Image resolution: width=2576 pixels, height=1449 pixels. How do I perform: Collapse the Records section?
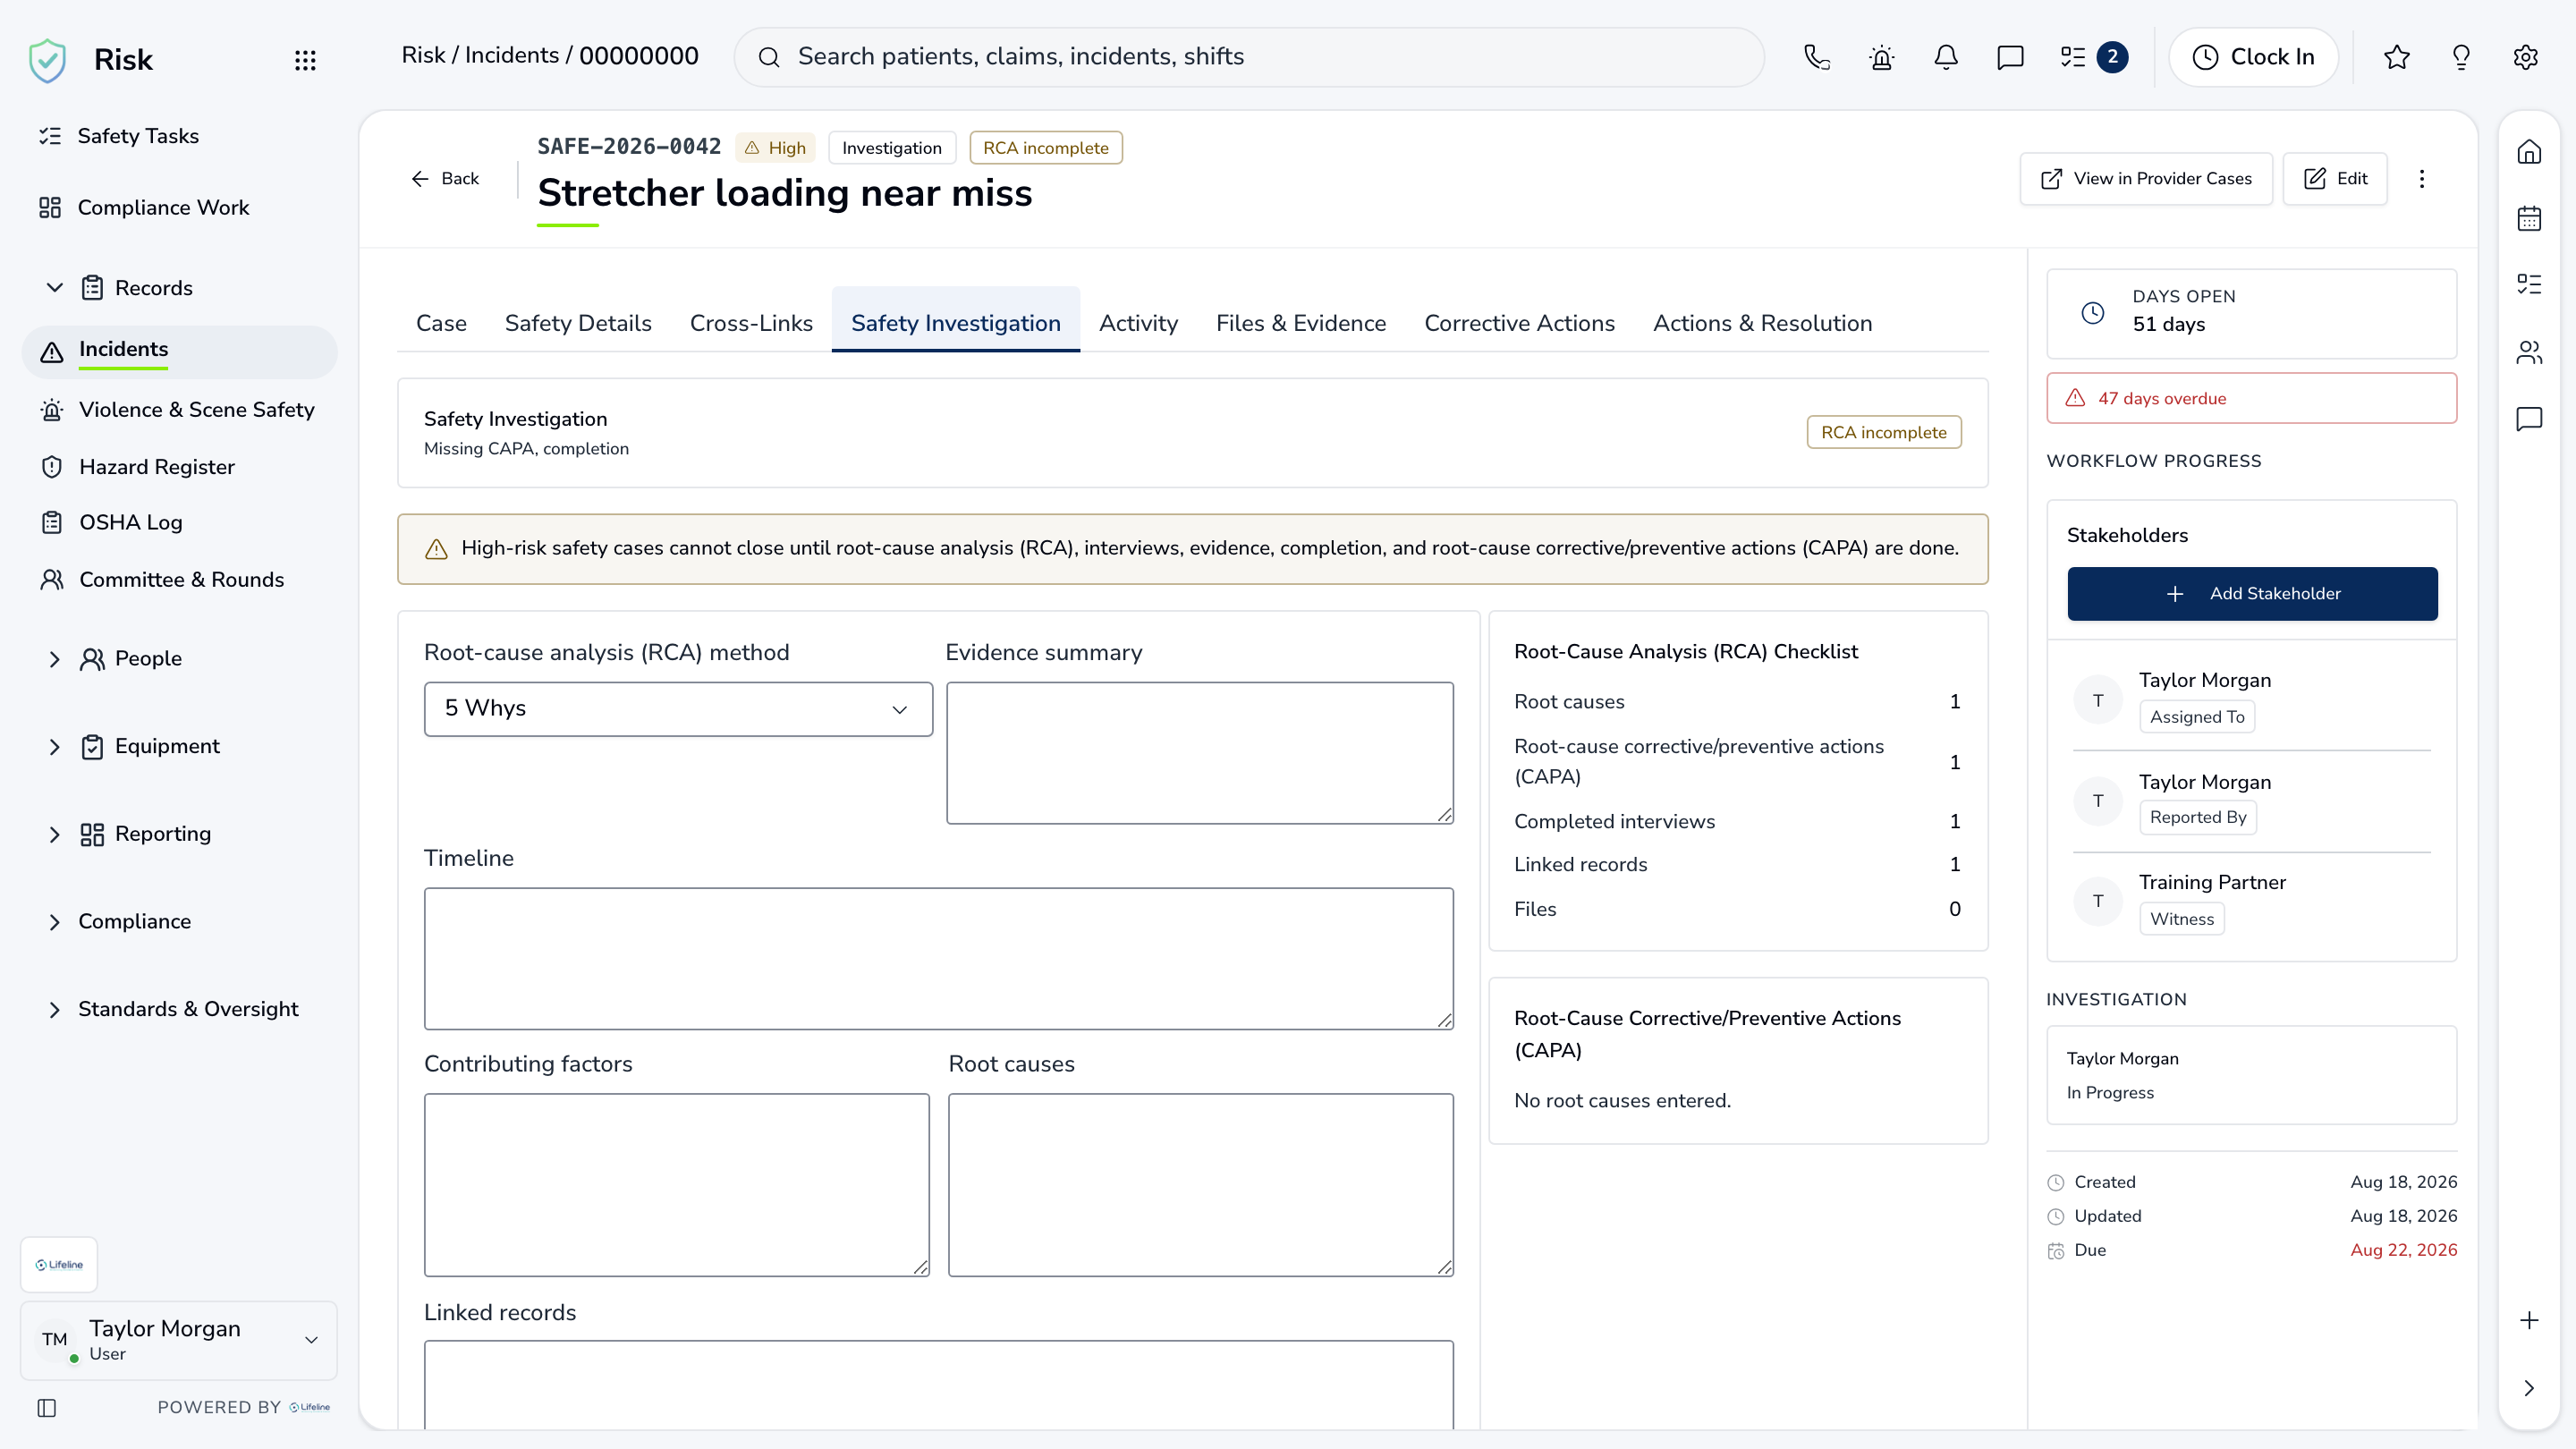coord(54,288)
